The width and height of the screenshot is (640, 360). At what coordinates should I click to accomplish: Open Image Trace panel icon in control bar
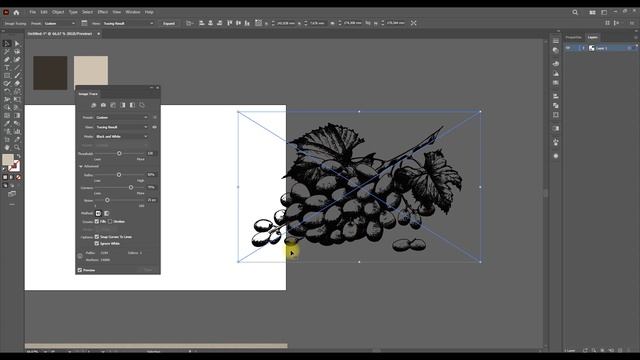[84, 23]
